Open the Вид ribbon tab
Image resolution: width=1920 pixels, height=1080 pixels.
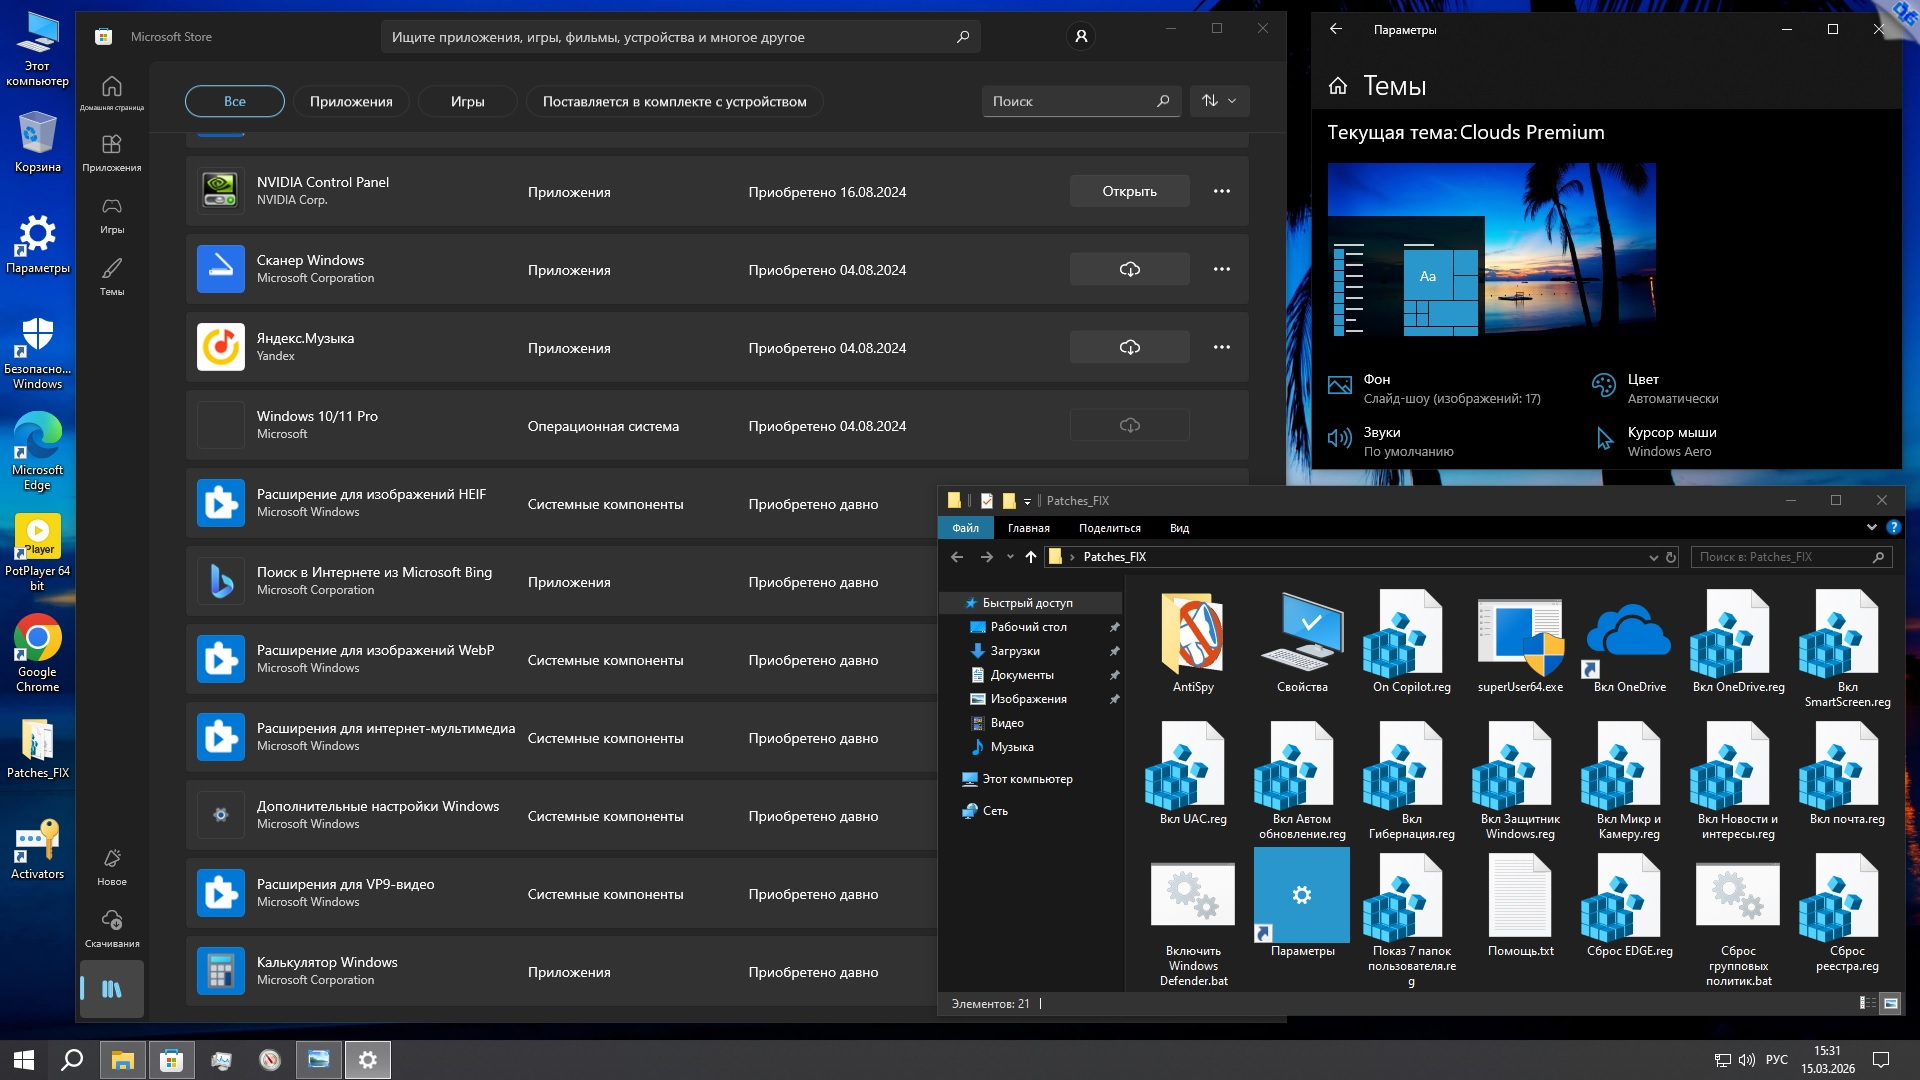pos(1179,528)
